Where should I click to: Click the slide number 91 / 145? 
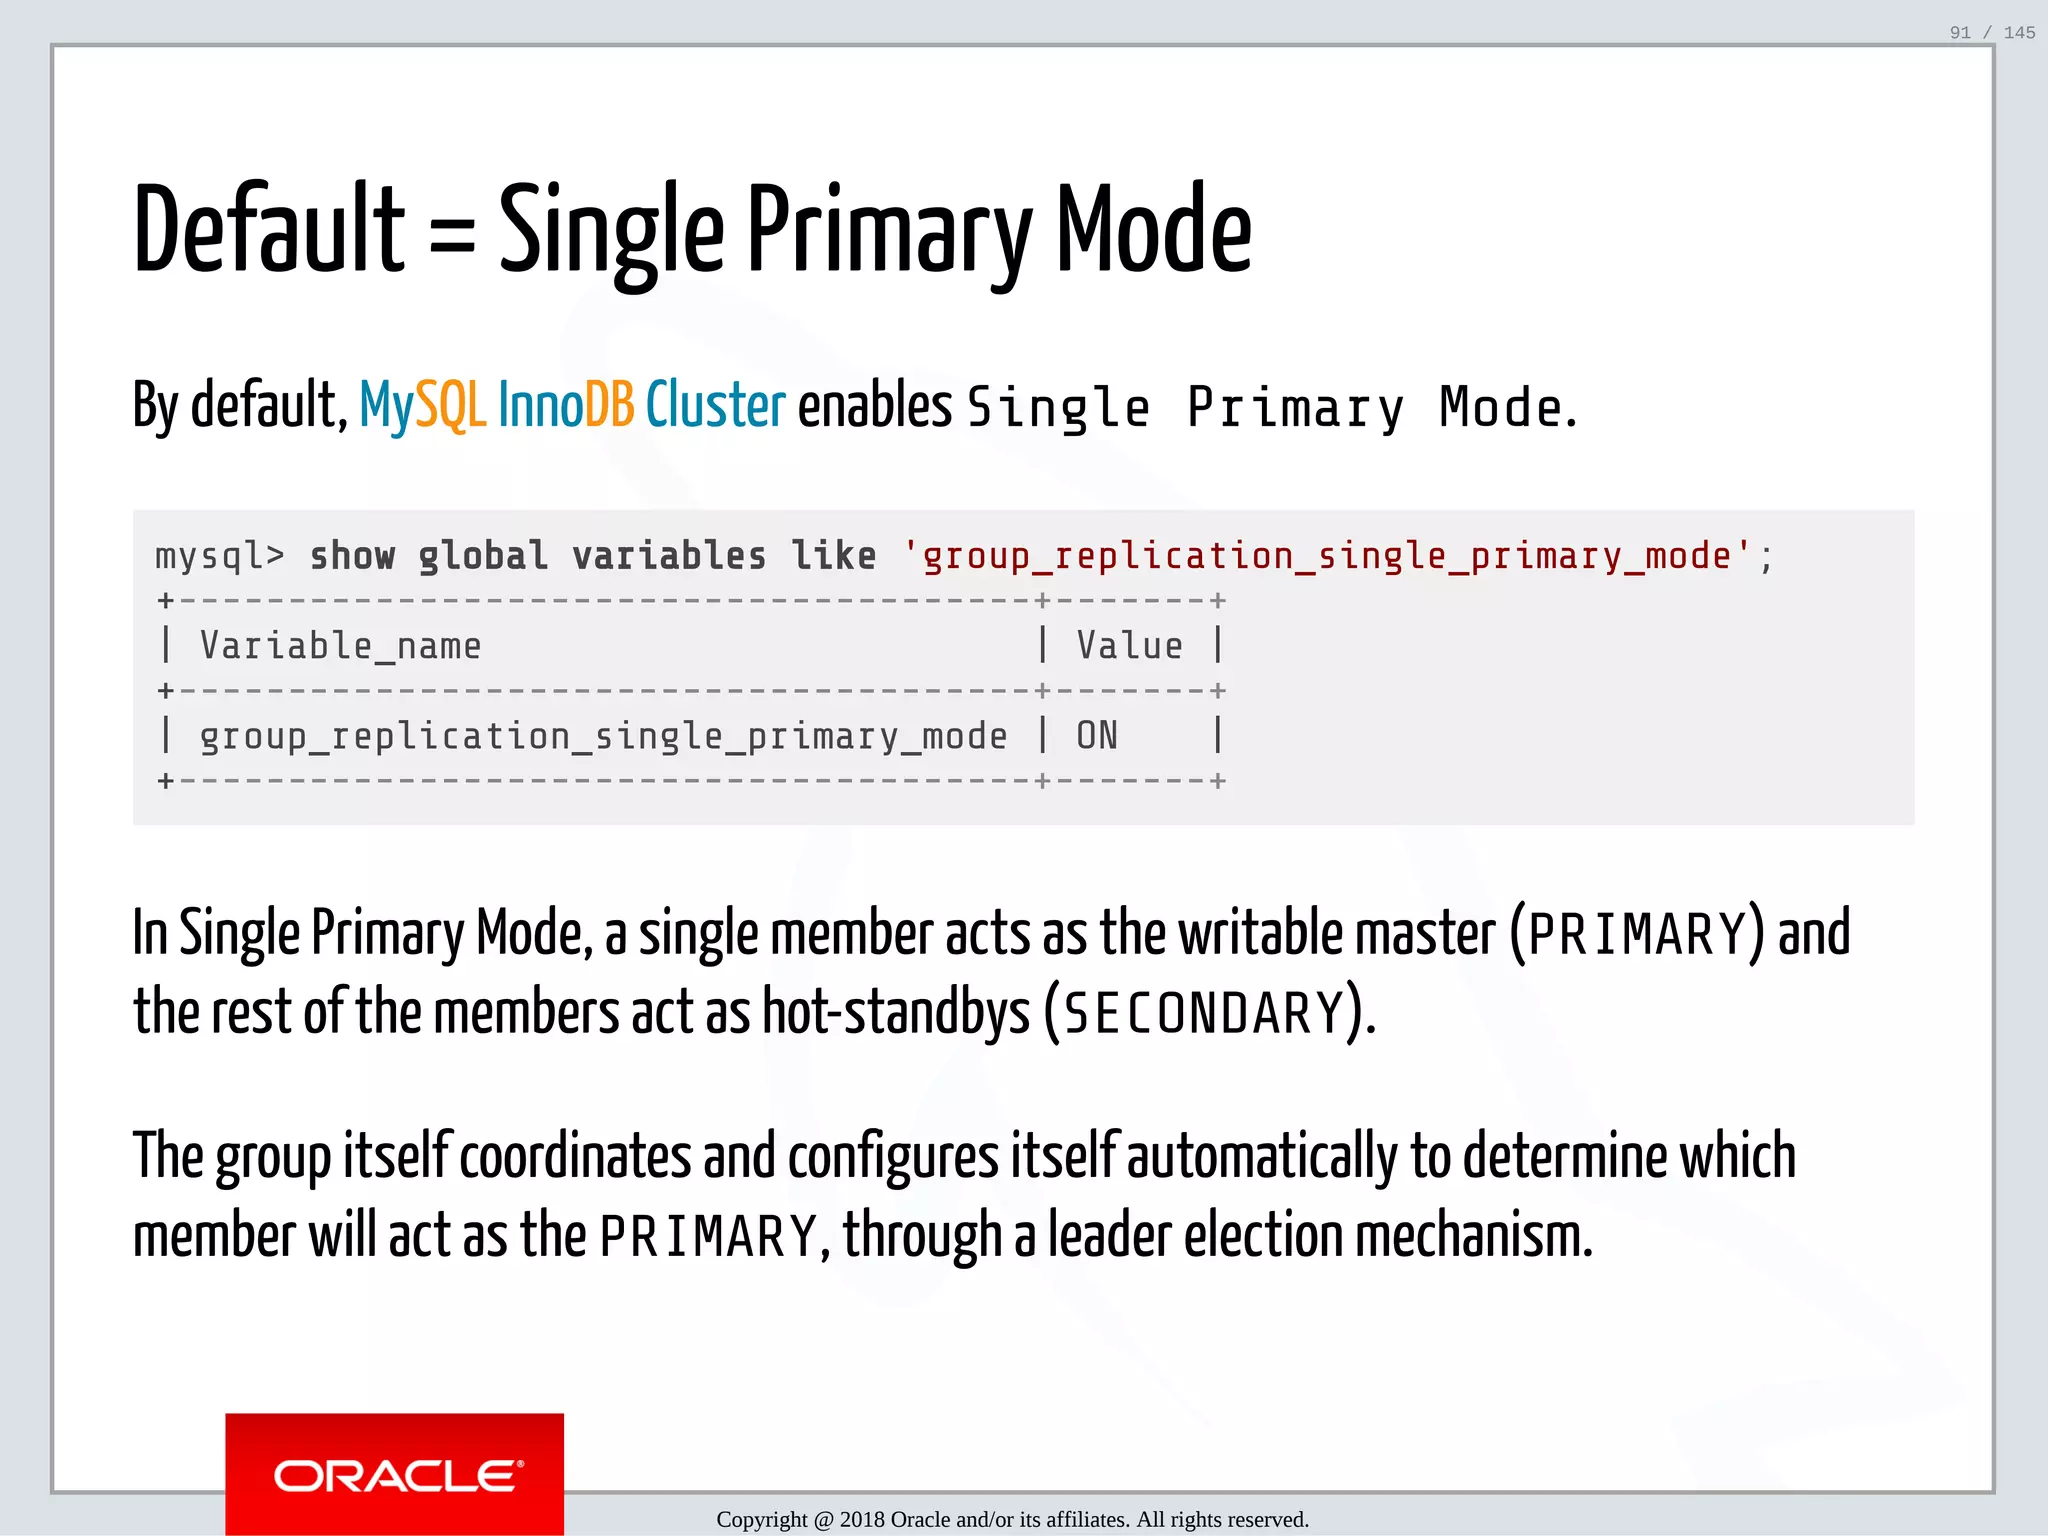click(1992, 32)
